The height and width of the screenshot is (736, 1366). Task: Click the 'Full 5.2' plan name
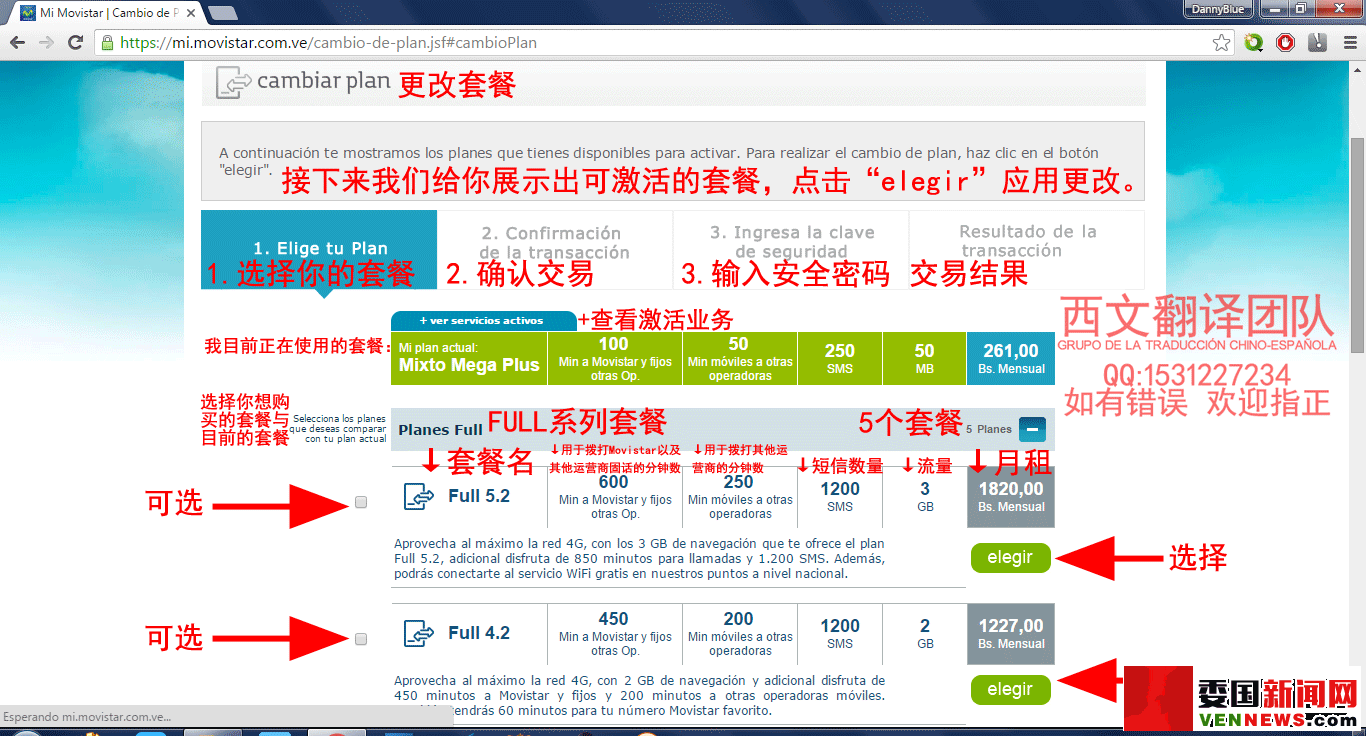[479, 496]
